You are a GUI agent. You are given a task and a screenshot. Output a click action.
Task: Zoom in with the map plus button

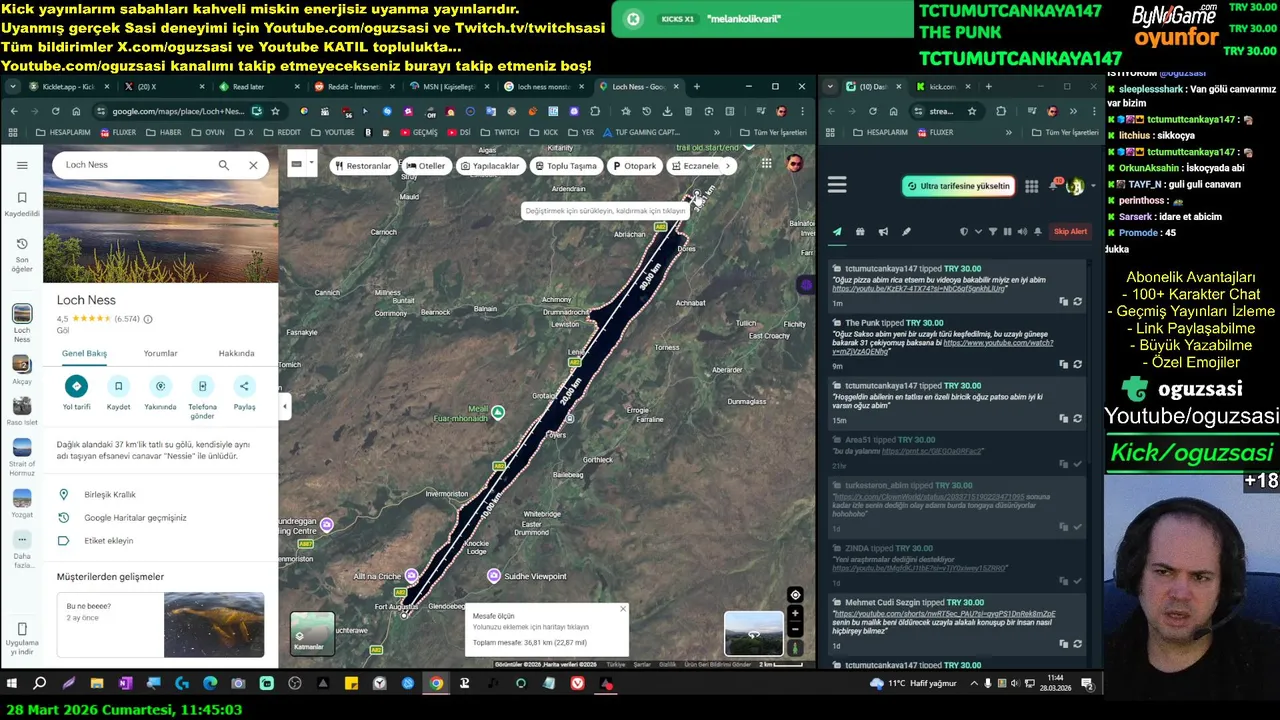[x=795, y=613]
